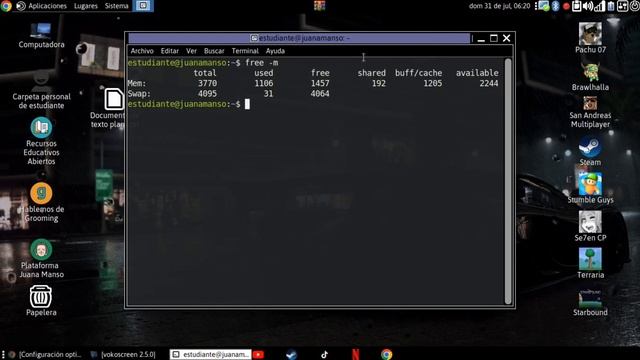Open terminal Ayuda menu

275,51
